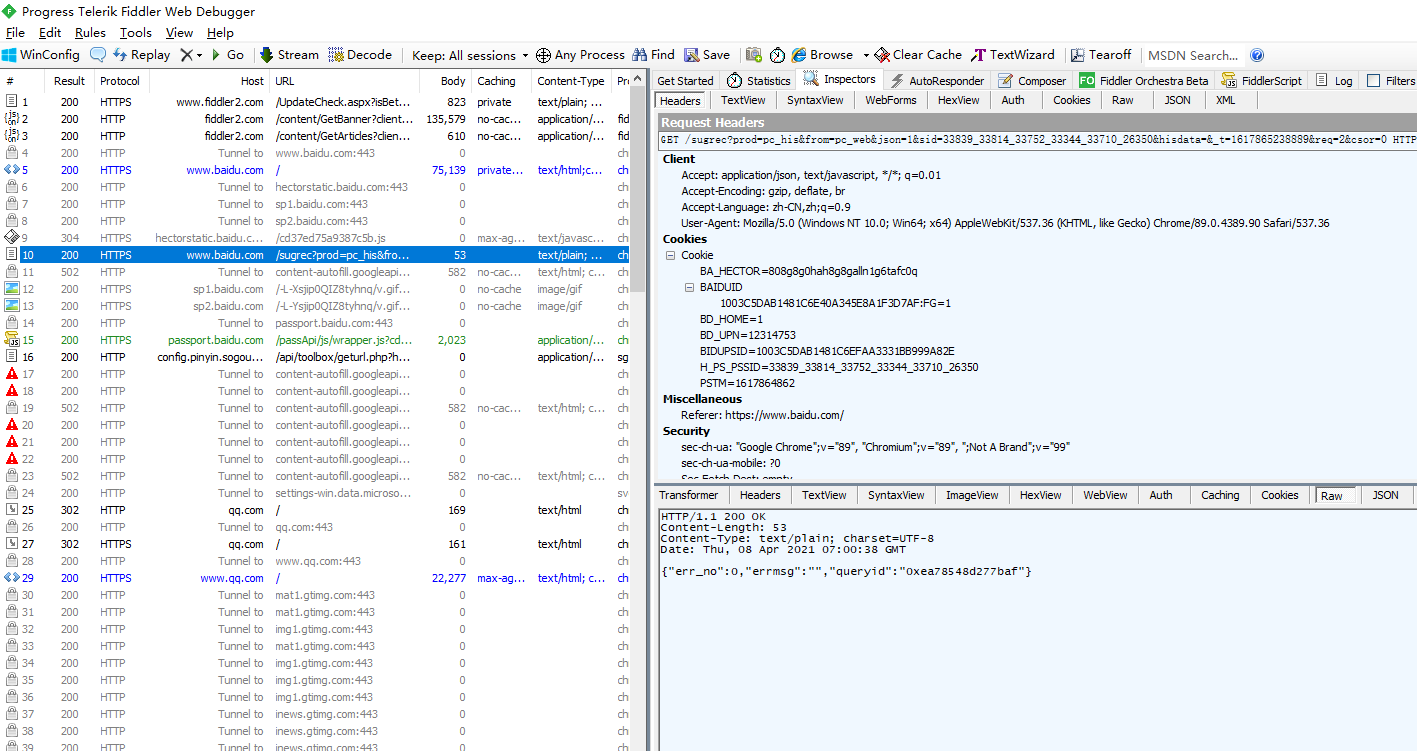
Task: Replay the selected session
Action: pyautogui.click(x=141, y=55)
